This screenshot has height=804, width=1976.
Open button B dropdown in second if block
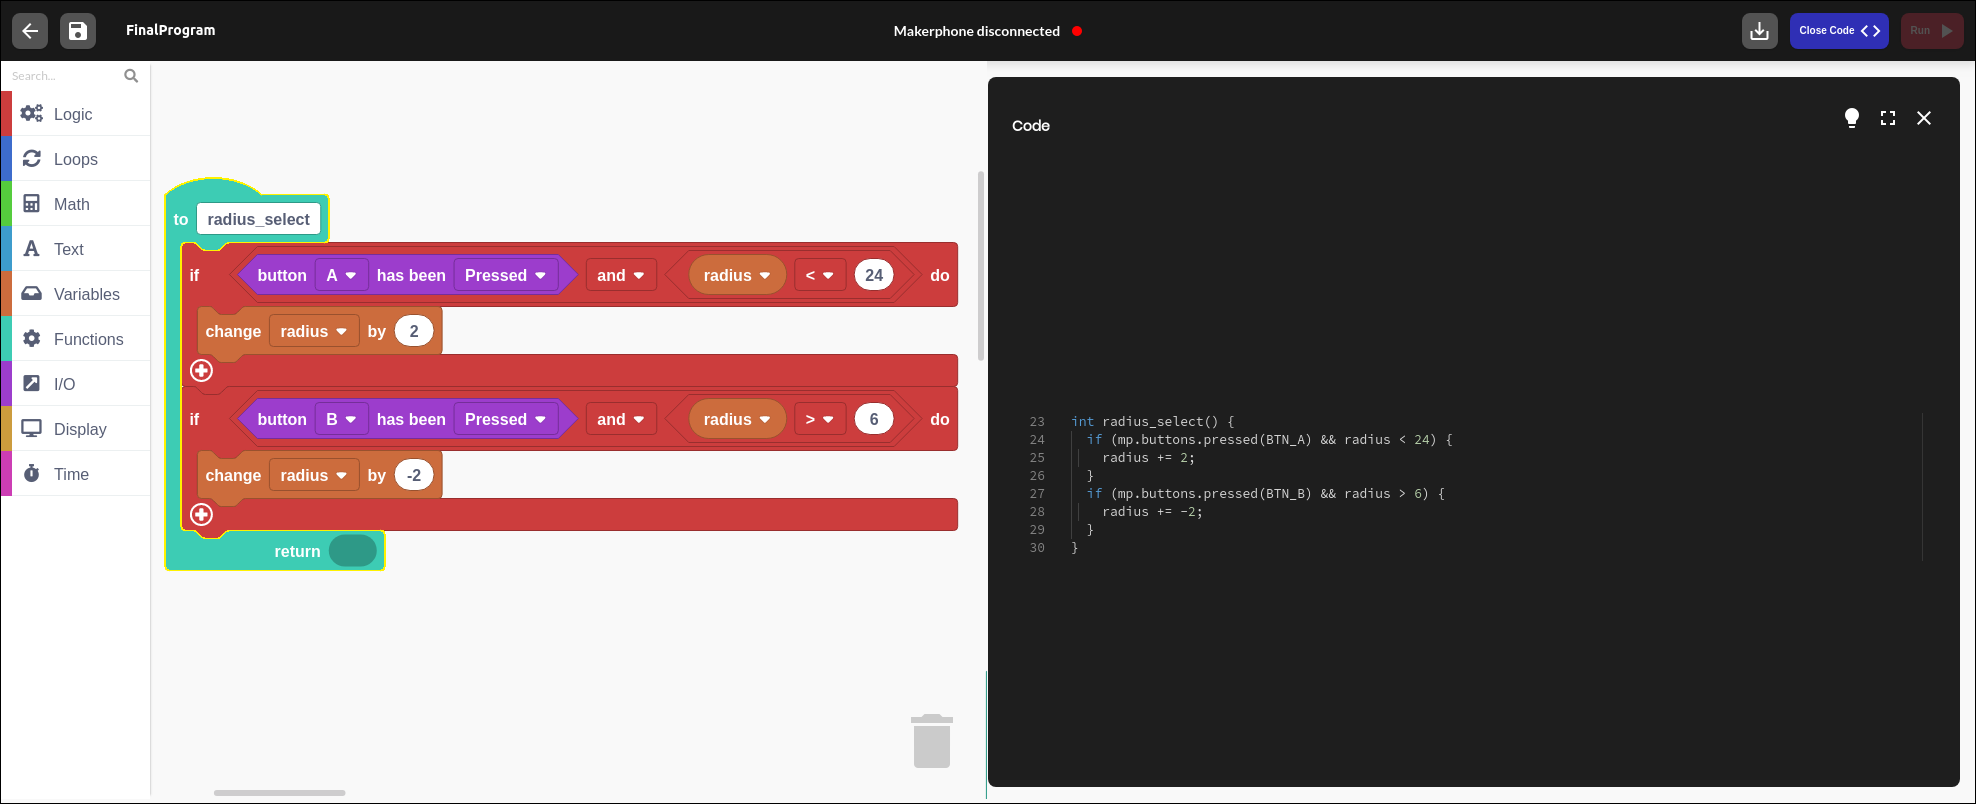(342, 419)
